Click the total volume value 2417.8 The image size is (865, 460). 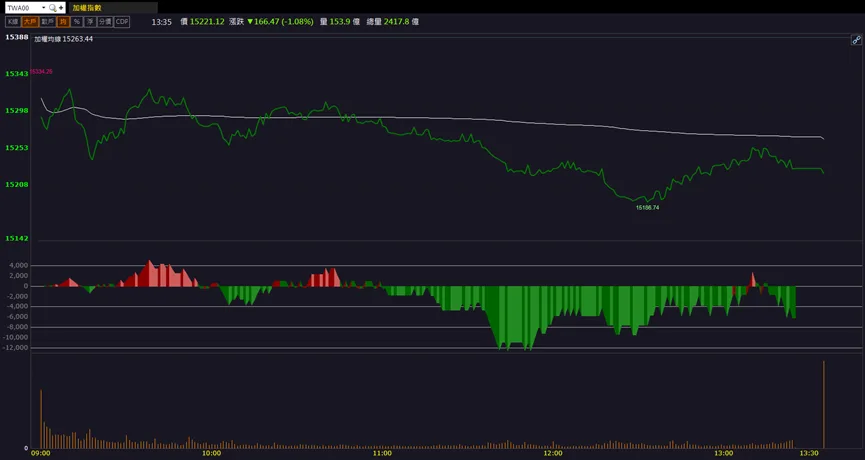(x=397, y=22)
